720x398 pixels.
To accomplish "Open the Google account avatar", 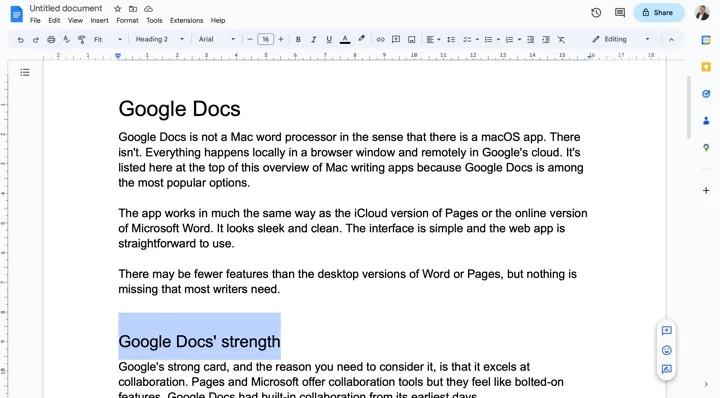I will coord(702,12).
